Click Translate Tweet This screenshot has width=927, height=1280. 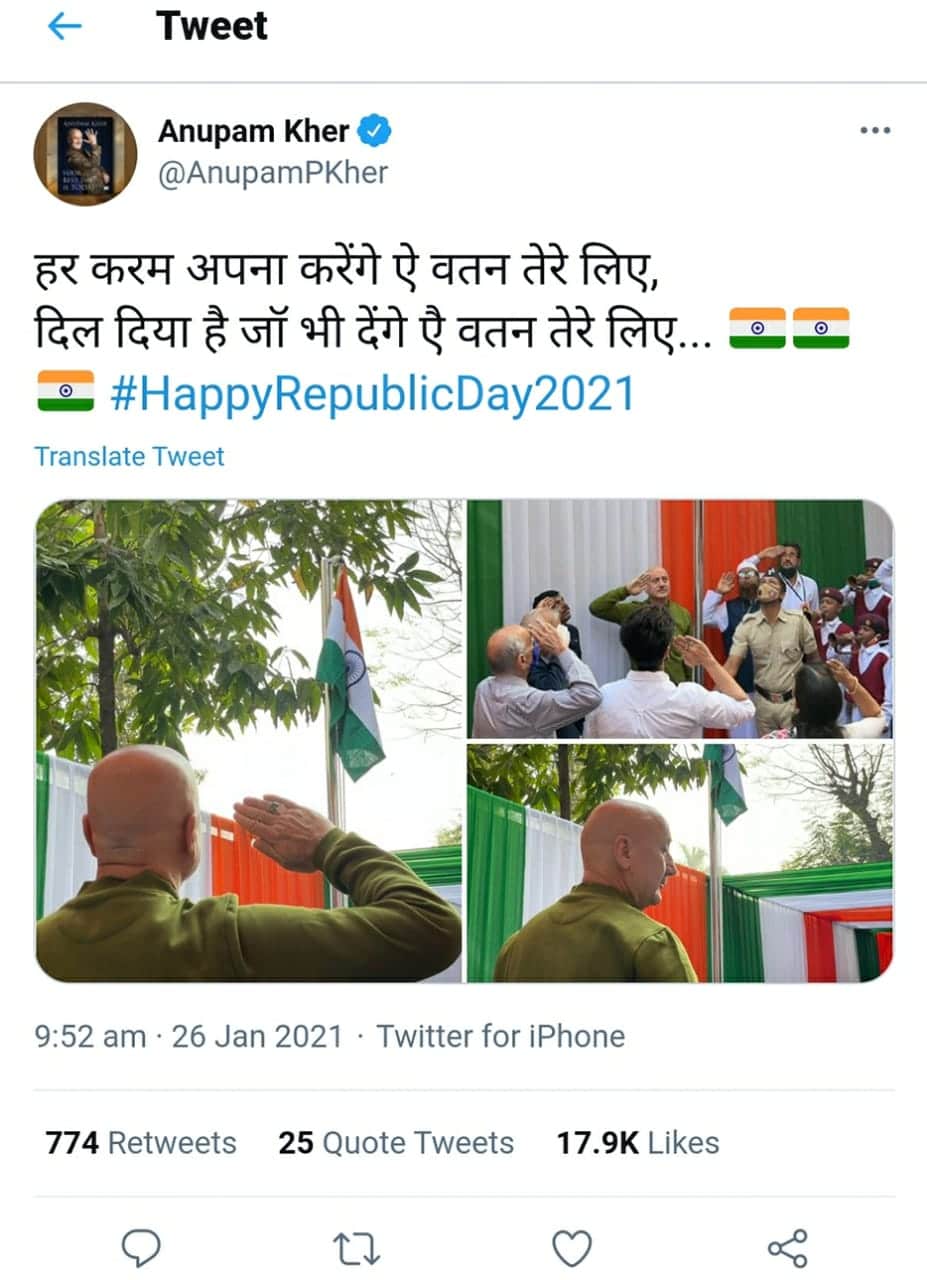point(129,457)
